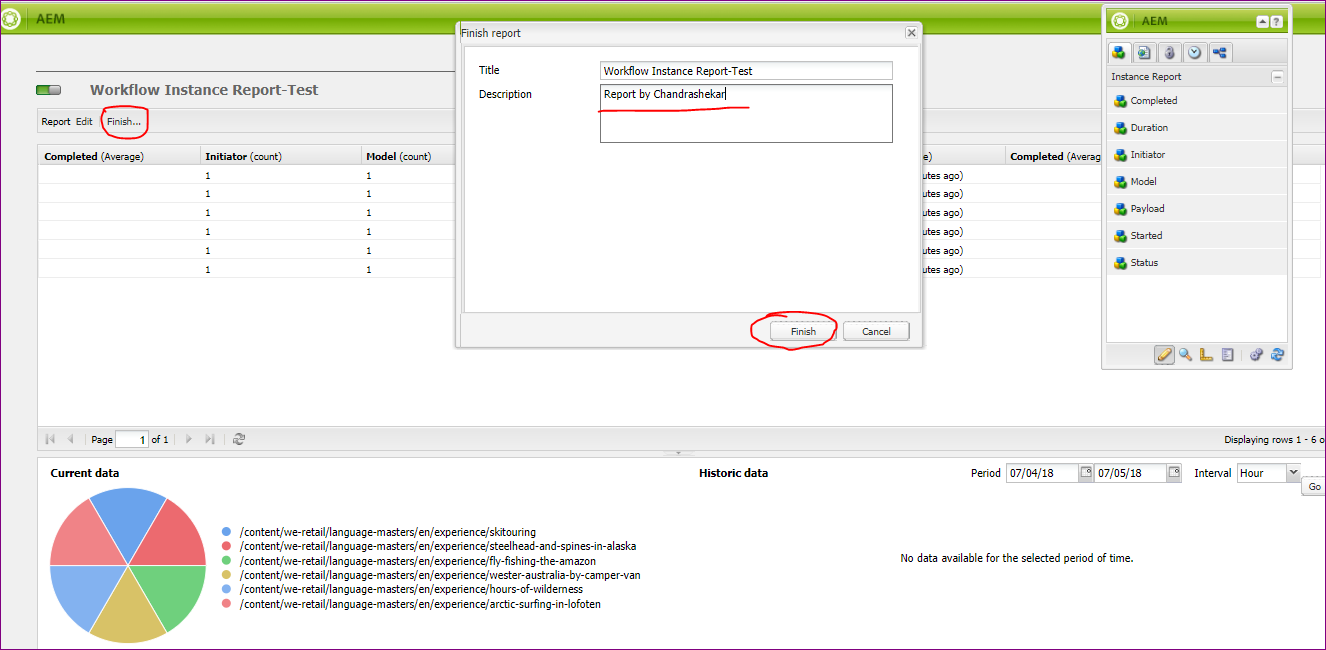Click the calendar icon beside the first Period date
Image resolution: width=1326 pixels, height=650 pixels.
[x=1084, y=472]
